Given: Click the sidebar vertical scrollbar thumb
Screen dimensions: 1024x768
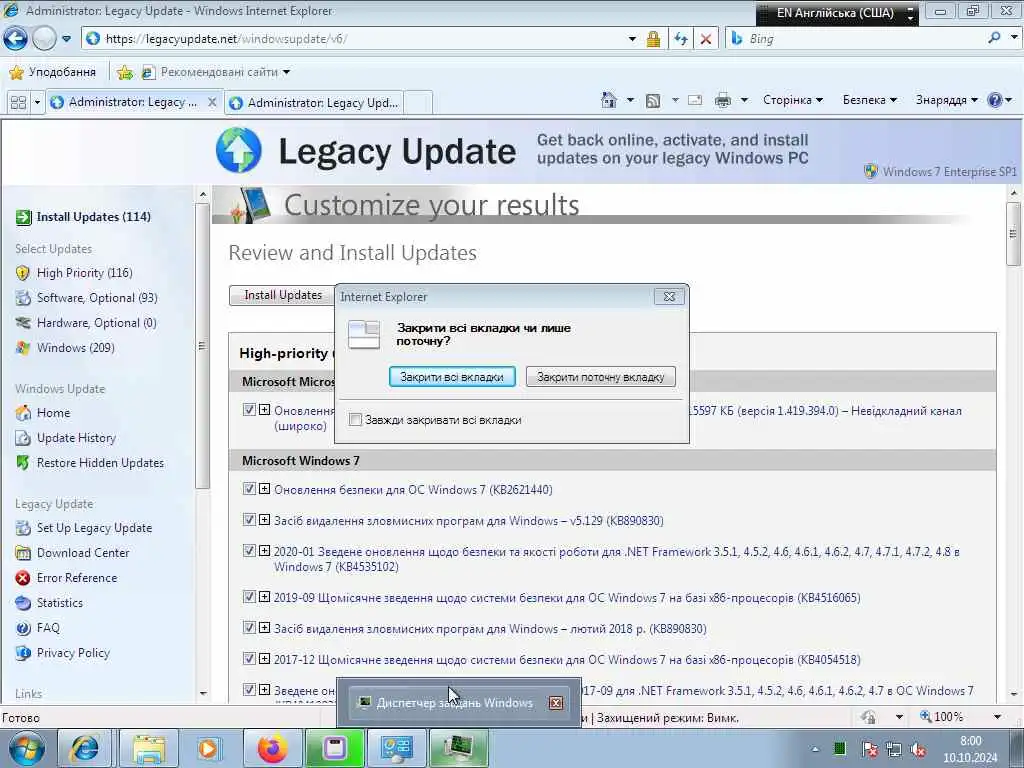Looking at the screenshot, I should tap(202, 345).
